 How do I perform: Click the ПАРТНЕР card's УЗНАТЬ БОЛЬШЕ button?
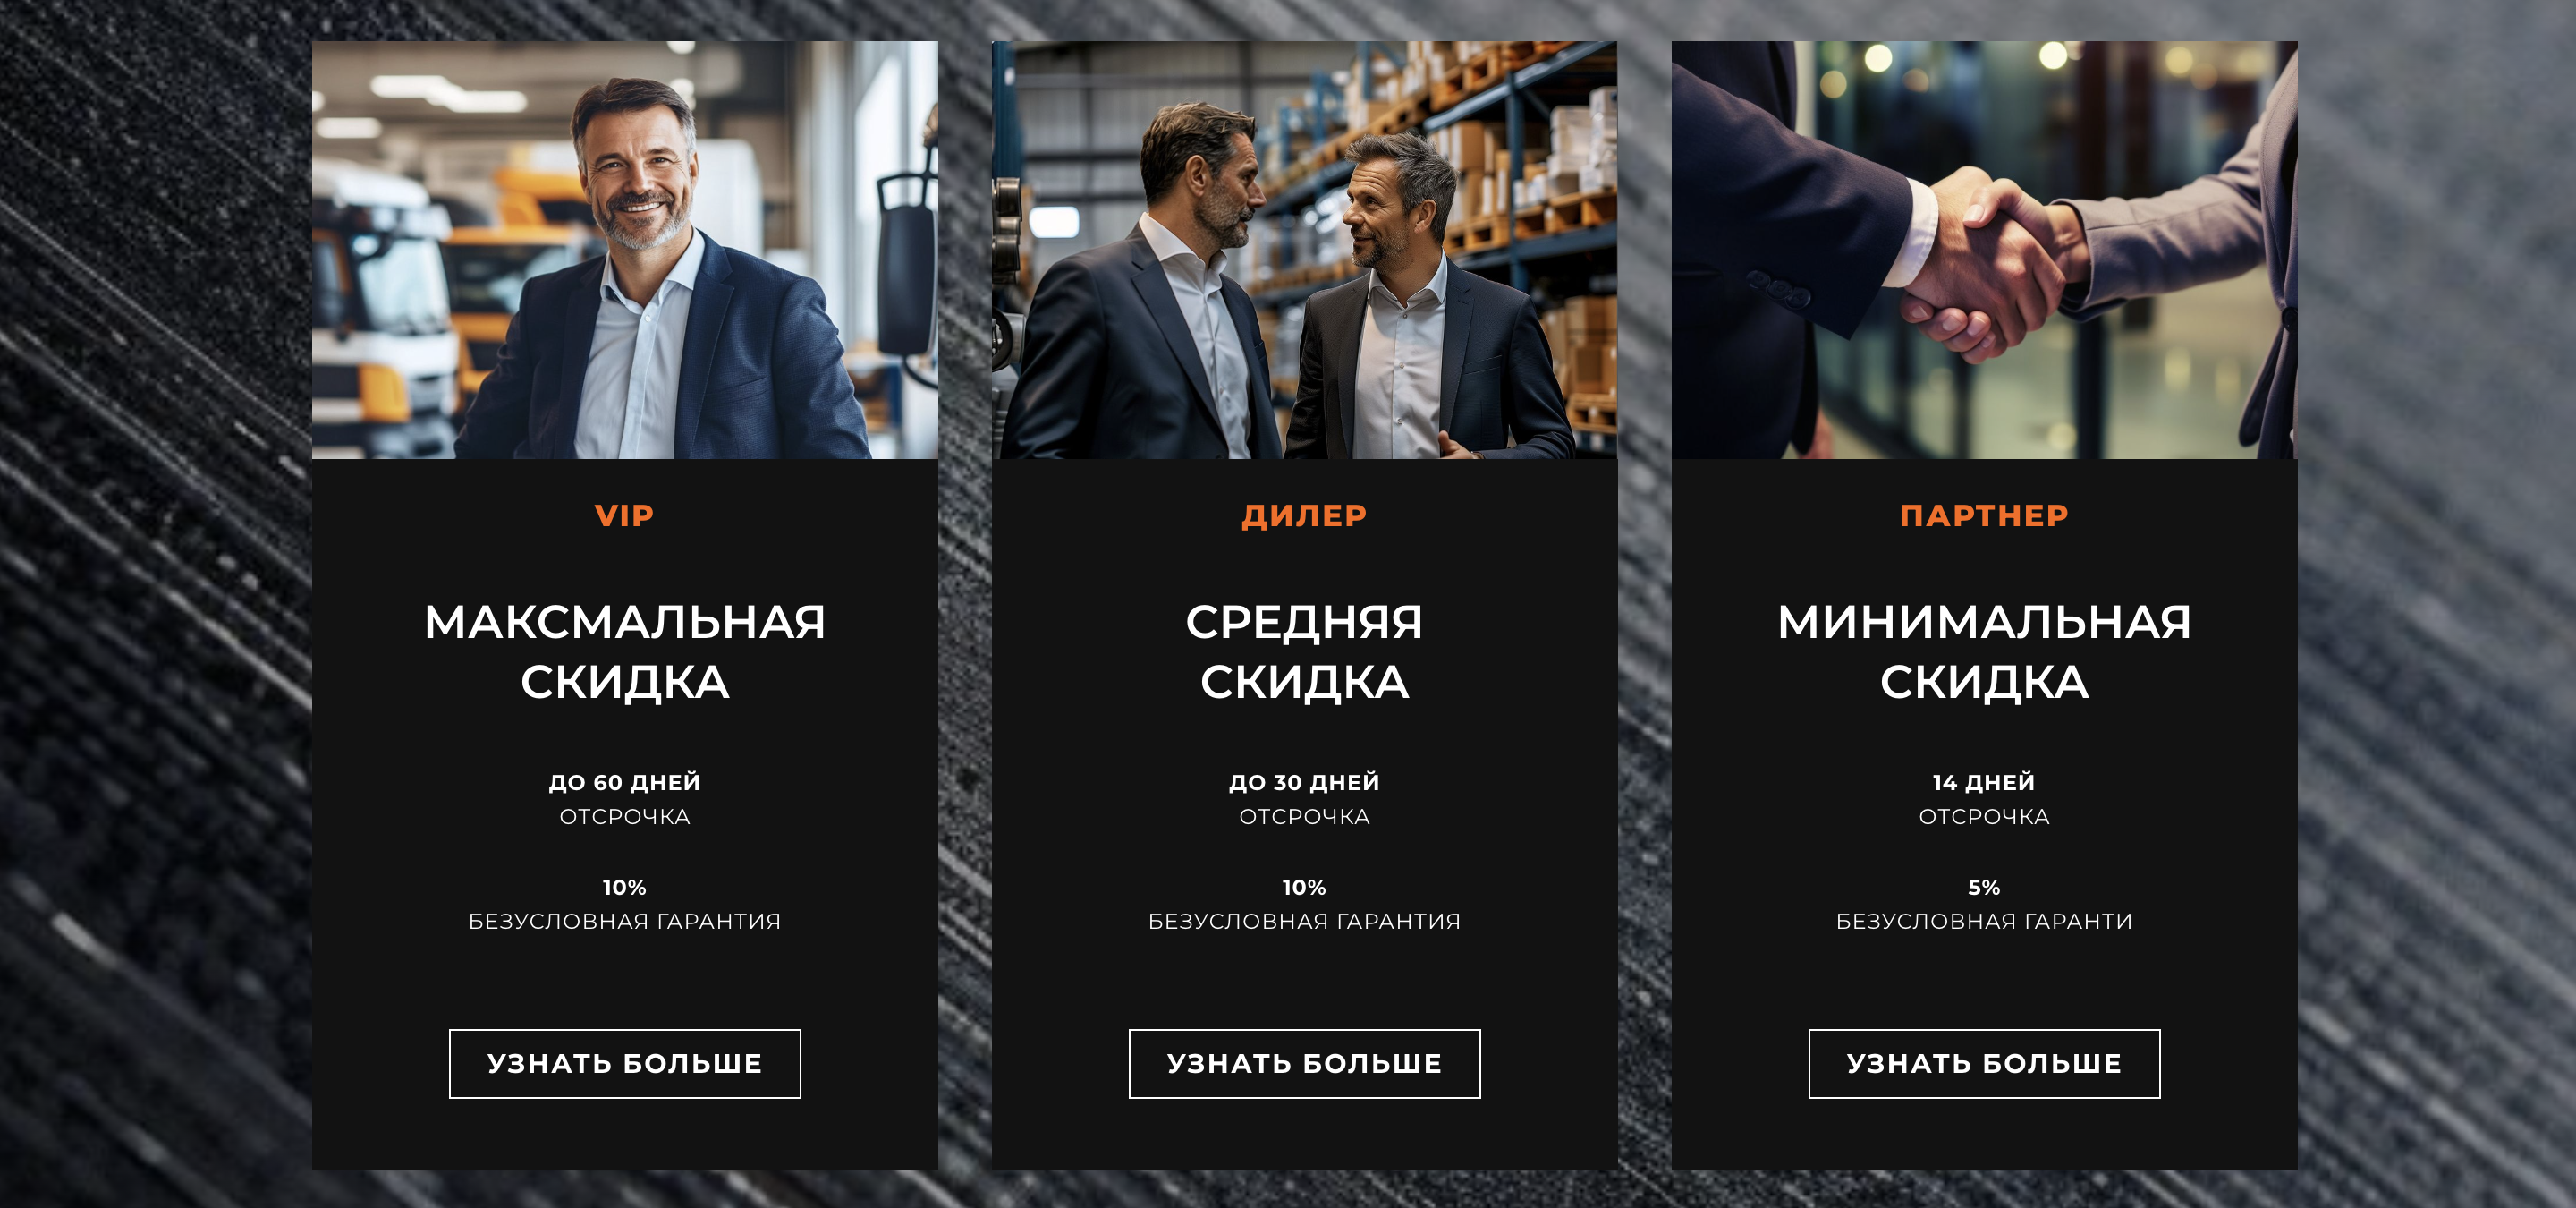click(x=1984, y=1063)
